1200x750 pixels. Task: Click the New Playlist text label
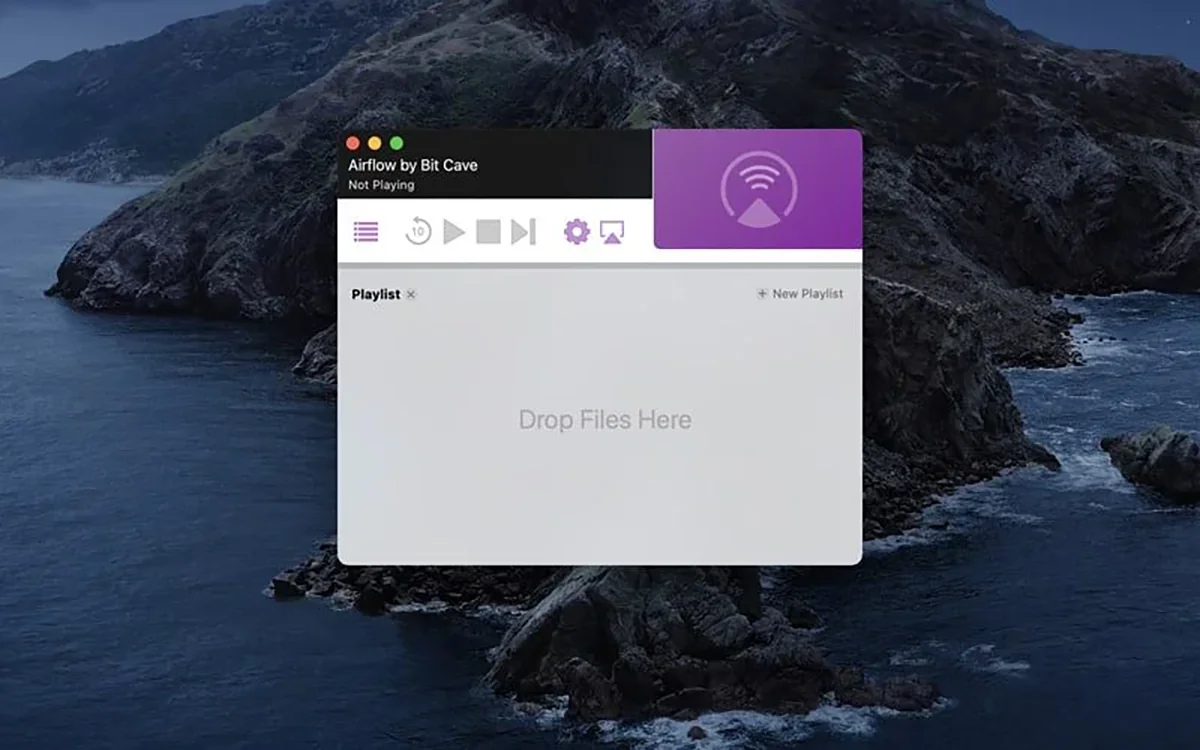tap(807, 294)
